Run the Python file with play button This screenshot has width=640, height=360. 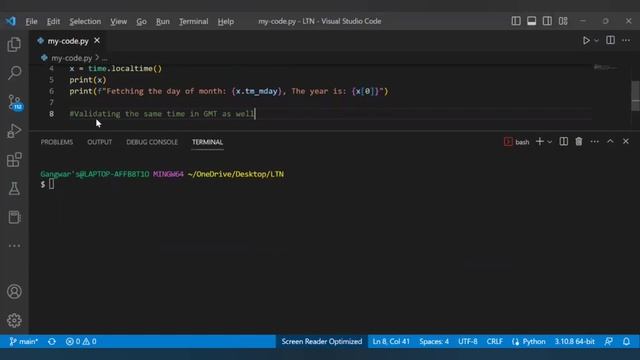pos(586,40)
